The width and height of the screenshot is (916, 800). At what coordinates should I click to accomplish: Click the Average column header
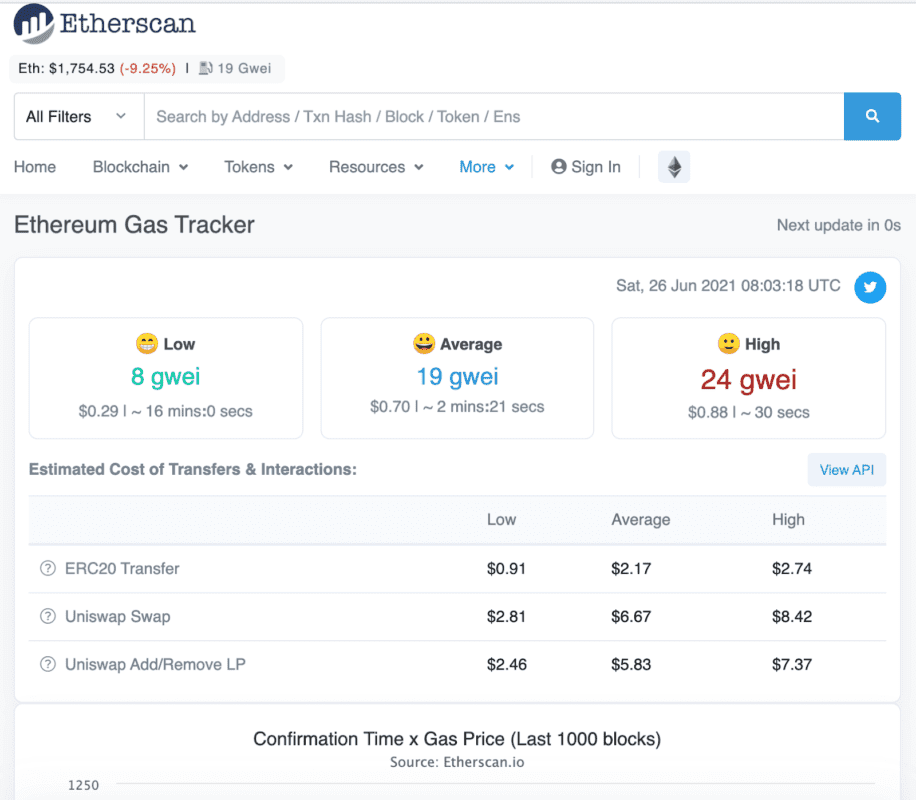640,520
